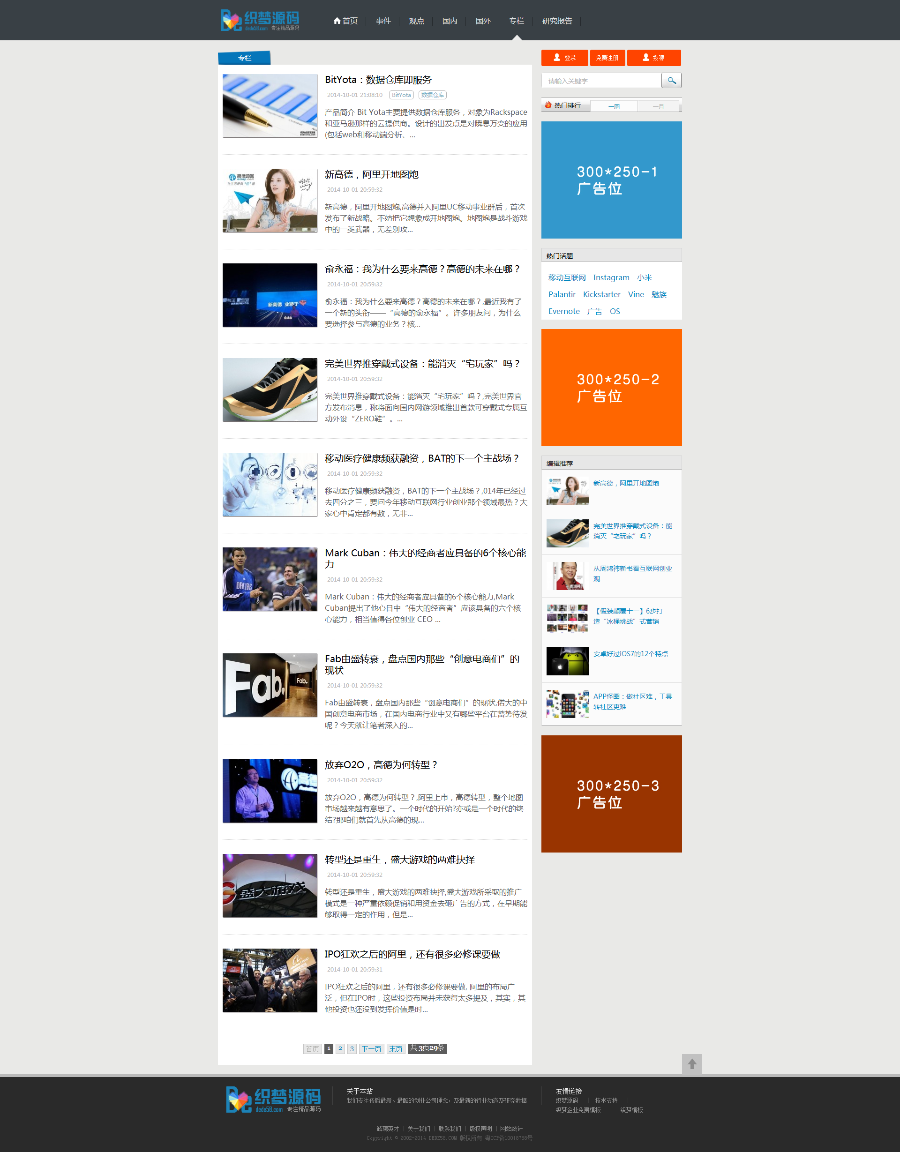Open the OS hot topic tag
This screenshot has width=900, height=1152.
point(615,312)
